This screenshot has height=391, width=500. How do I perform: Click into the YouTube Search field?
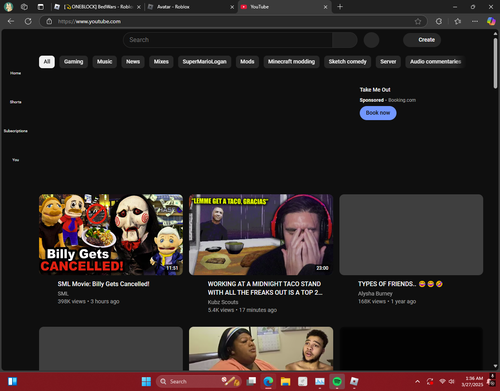point(228,40)
